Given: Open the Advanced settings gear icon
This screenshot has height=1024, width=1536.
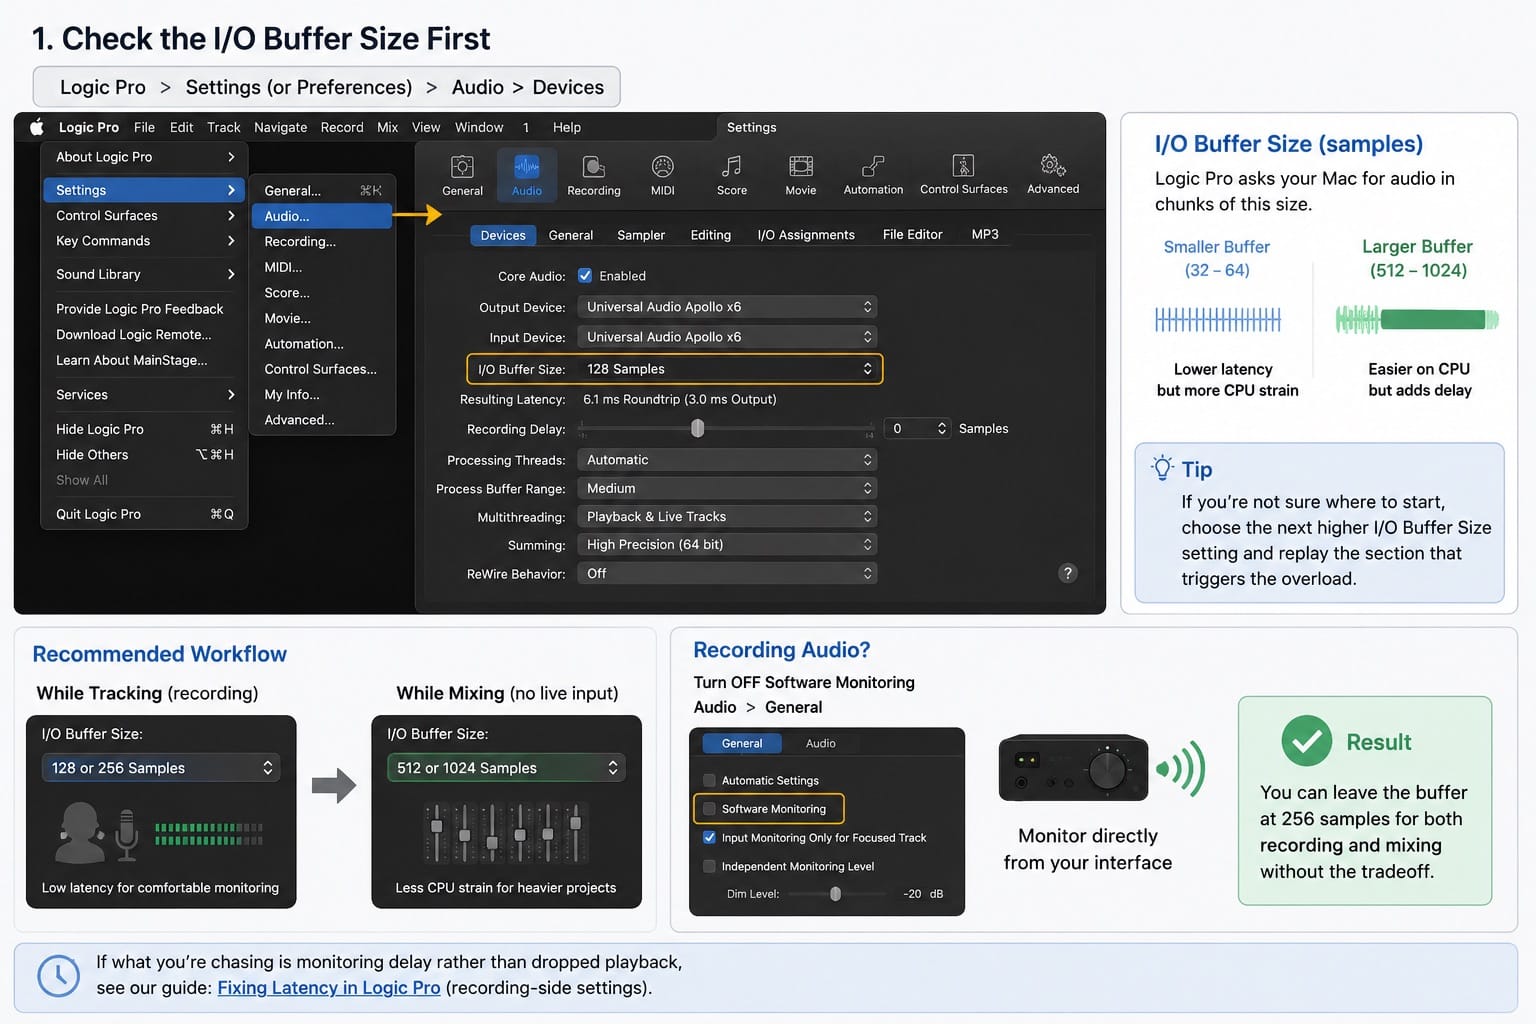Looking at the screenshot, I should 1053,175.
